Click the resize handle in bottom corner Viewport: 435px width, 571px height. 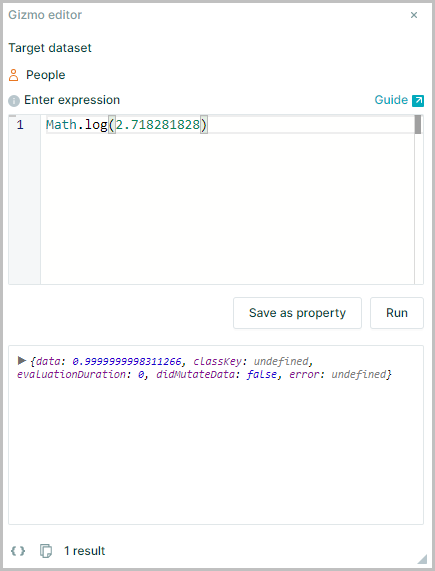click(422, 559)
